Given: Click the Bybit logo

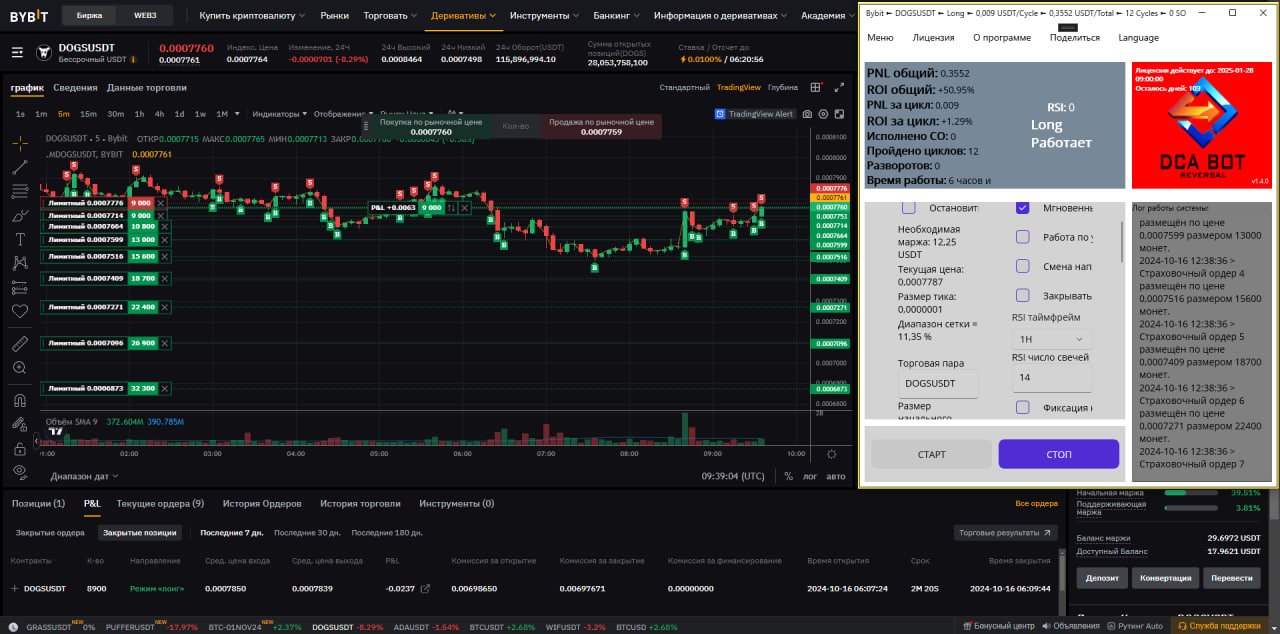Looking at the screenshot, I should pyautogui.click(x=29, y=16).
